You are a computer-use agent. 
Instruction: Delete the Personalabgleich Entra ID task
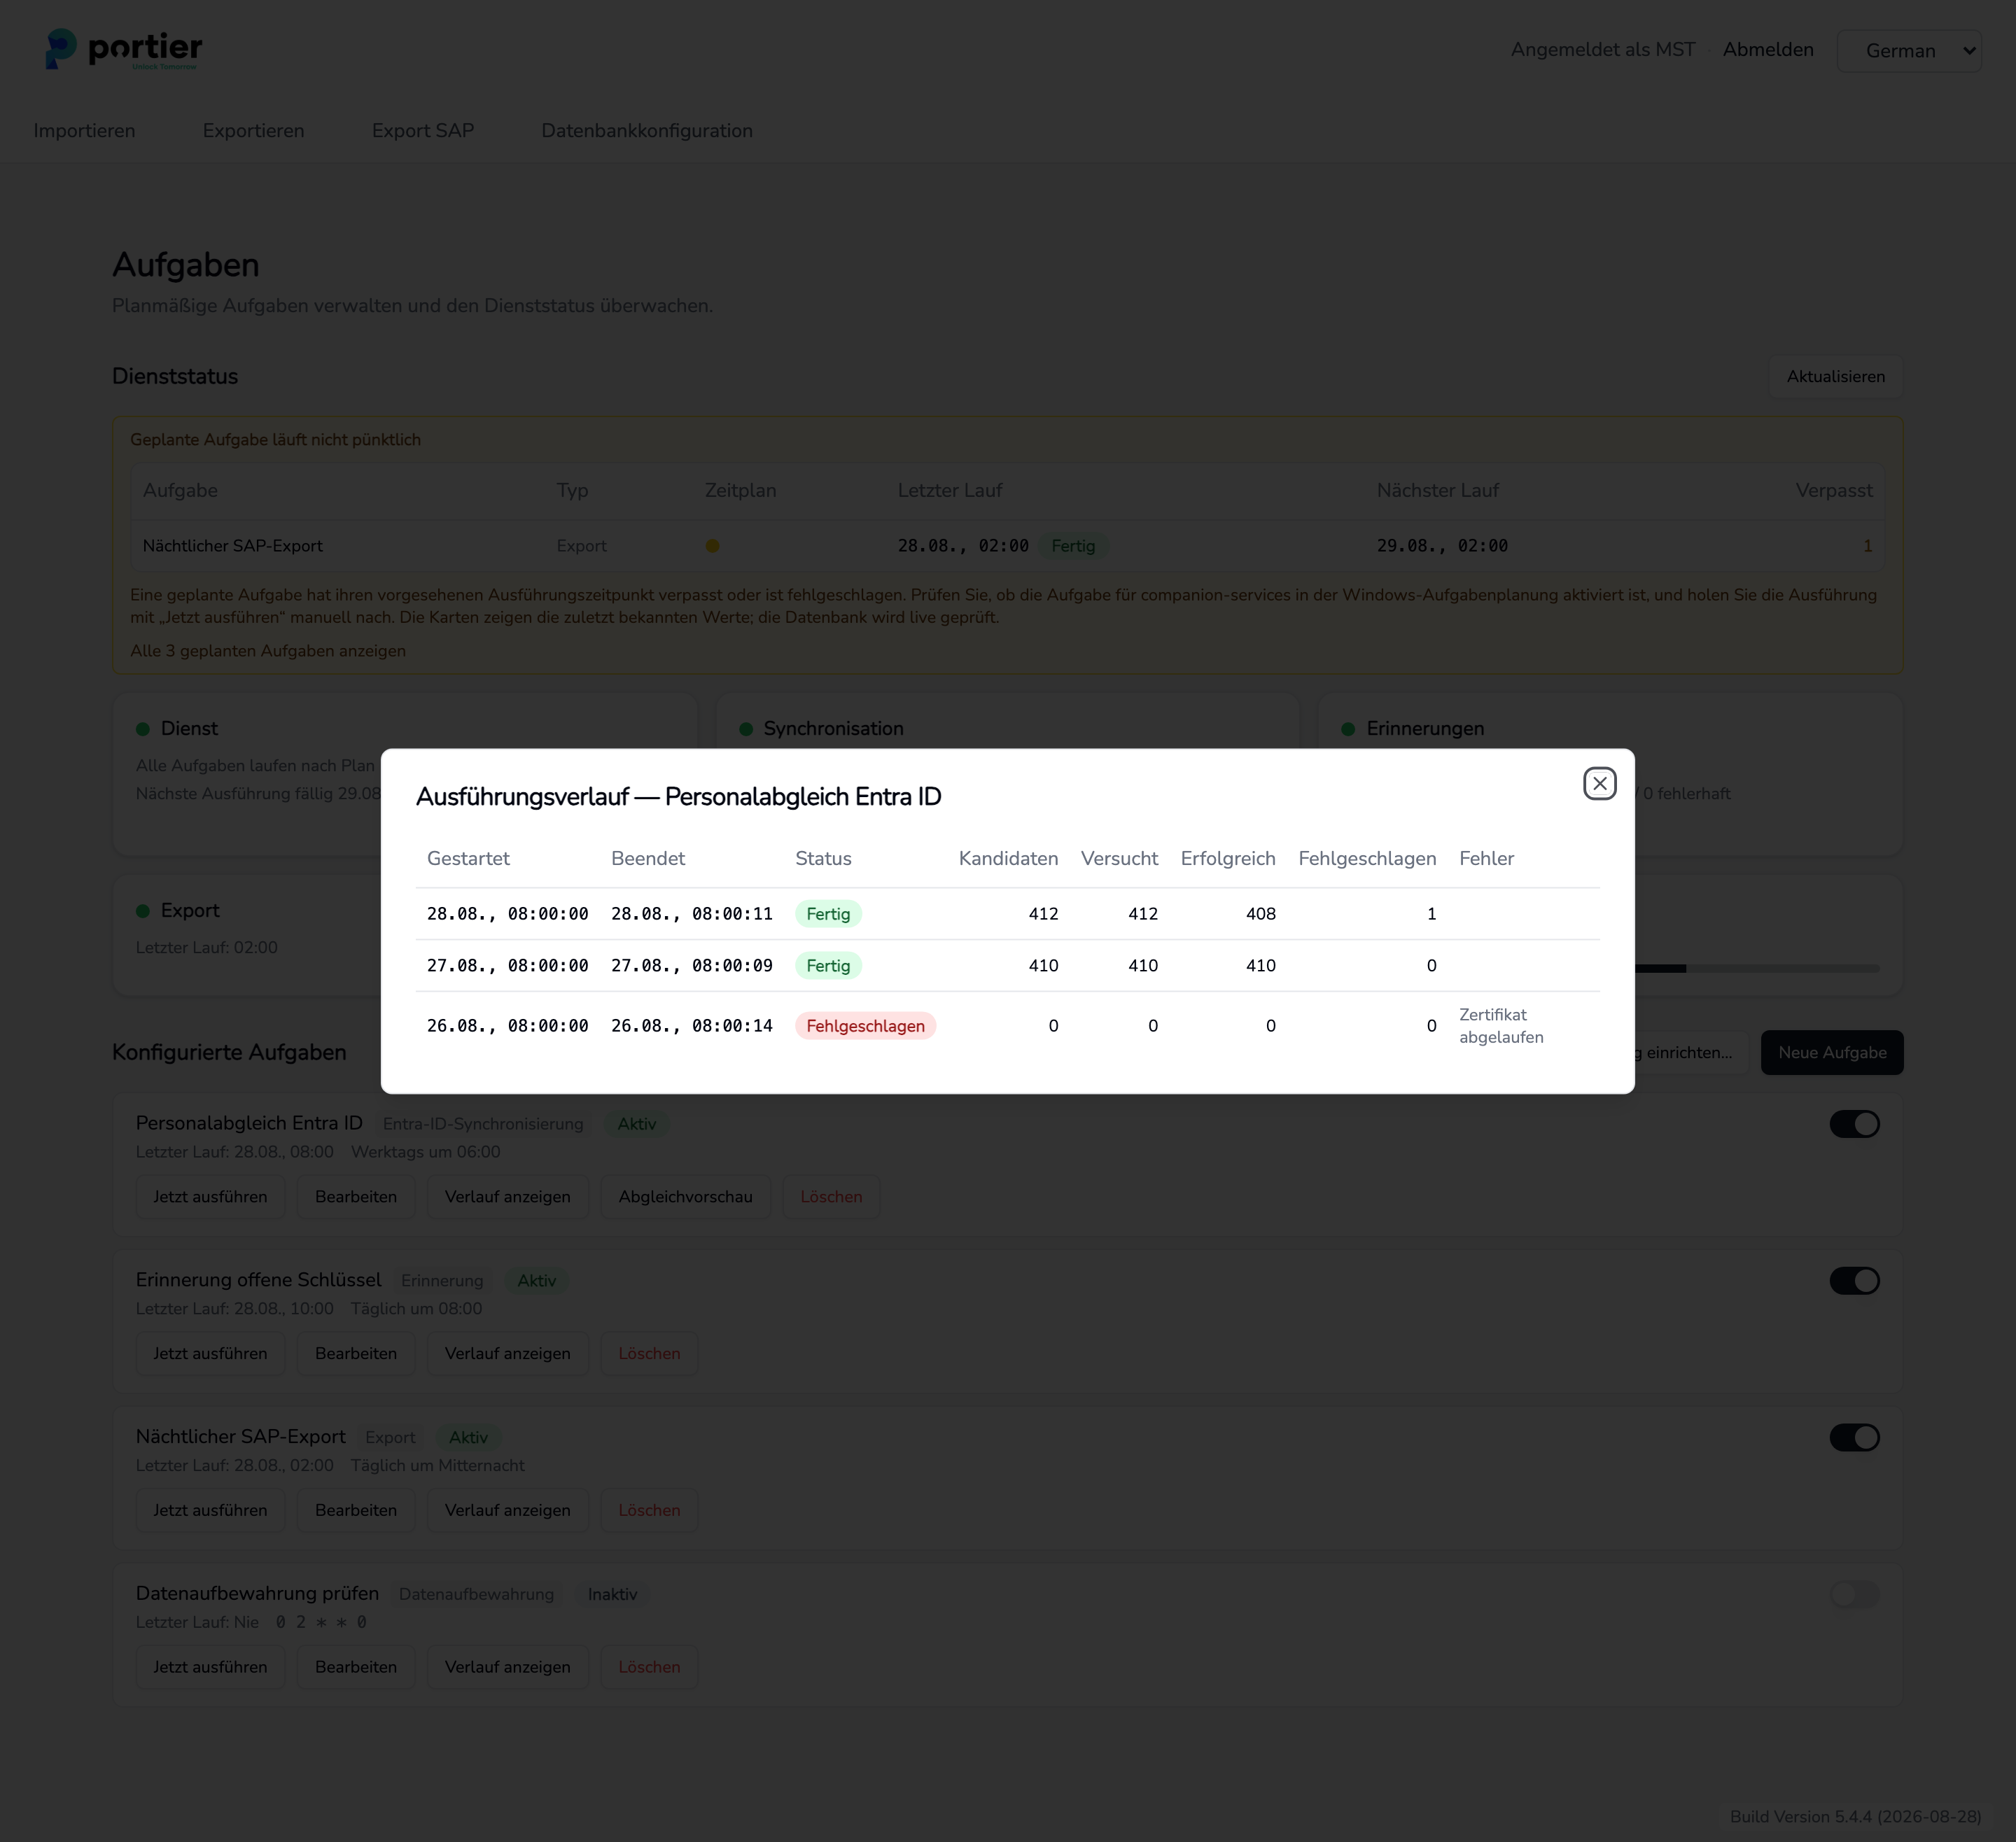click(831, 1197)
